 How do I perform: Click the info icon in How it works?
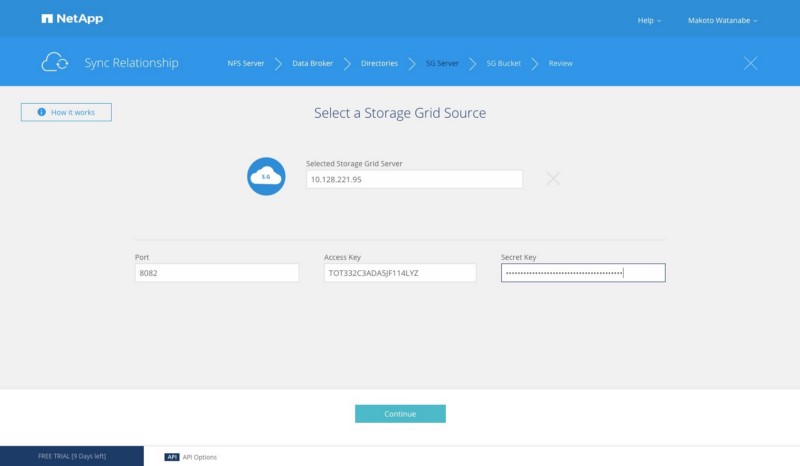42,113
